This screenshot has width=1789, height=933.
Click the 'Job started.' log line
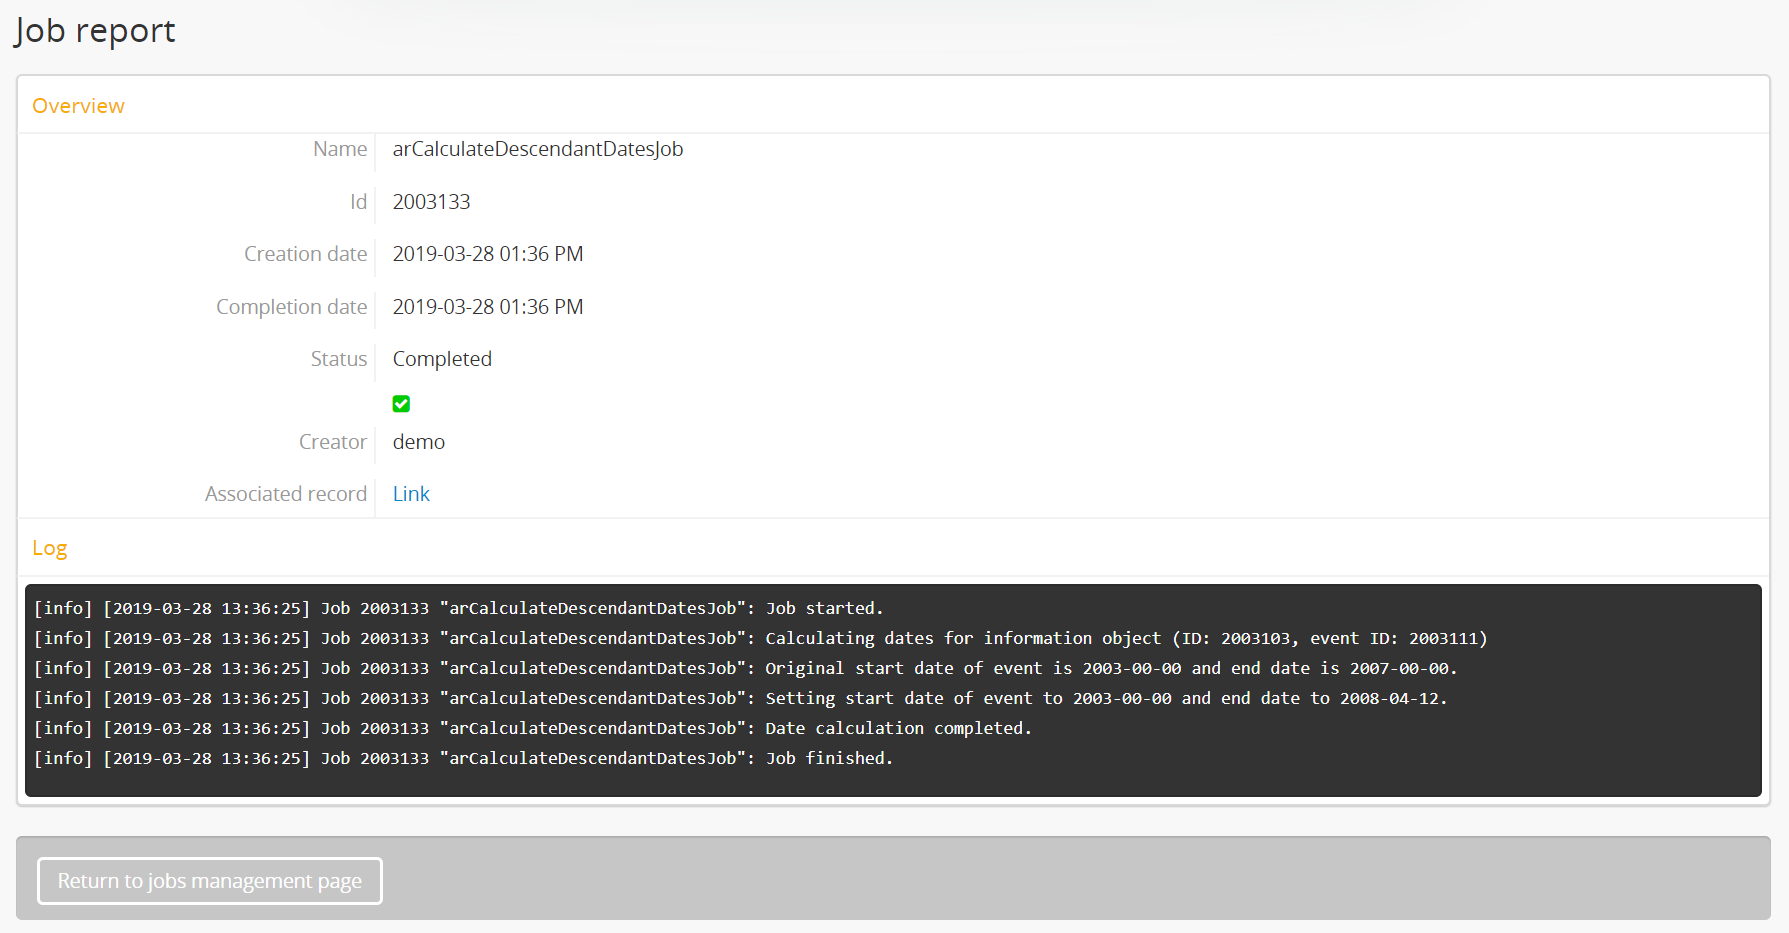pos(458,608)
